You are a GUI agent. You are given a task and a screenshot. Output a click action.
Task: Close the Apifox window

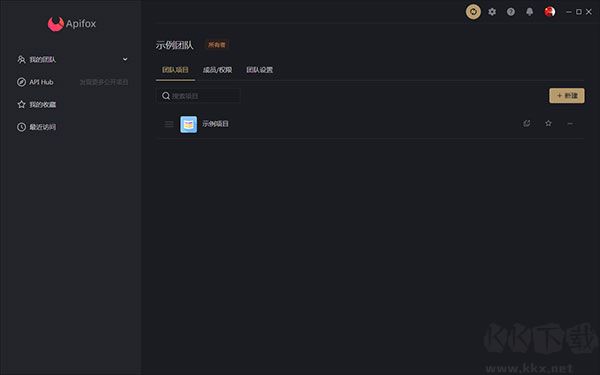(x=589, y=12)
